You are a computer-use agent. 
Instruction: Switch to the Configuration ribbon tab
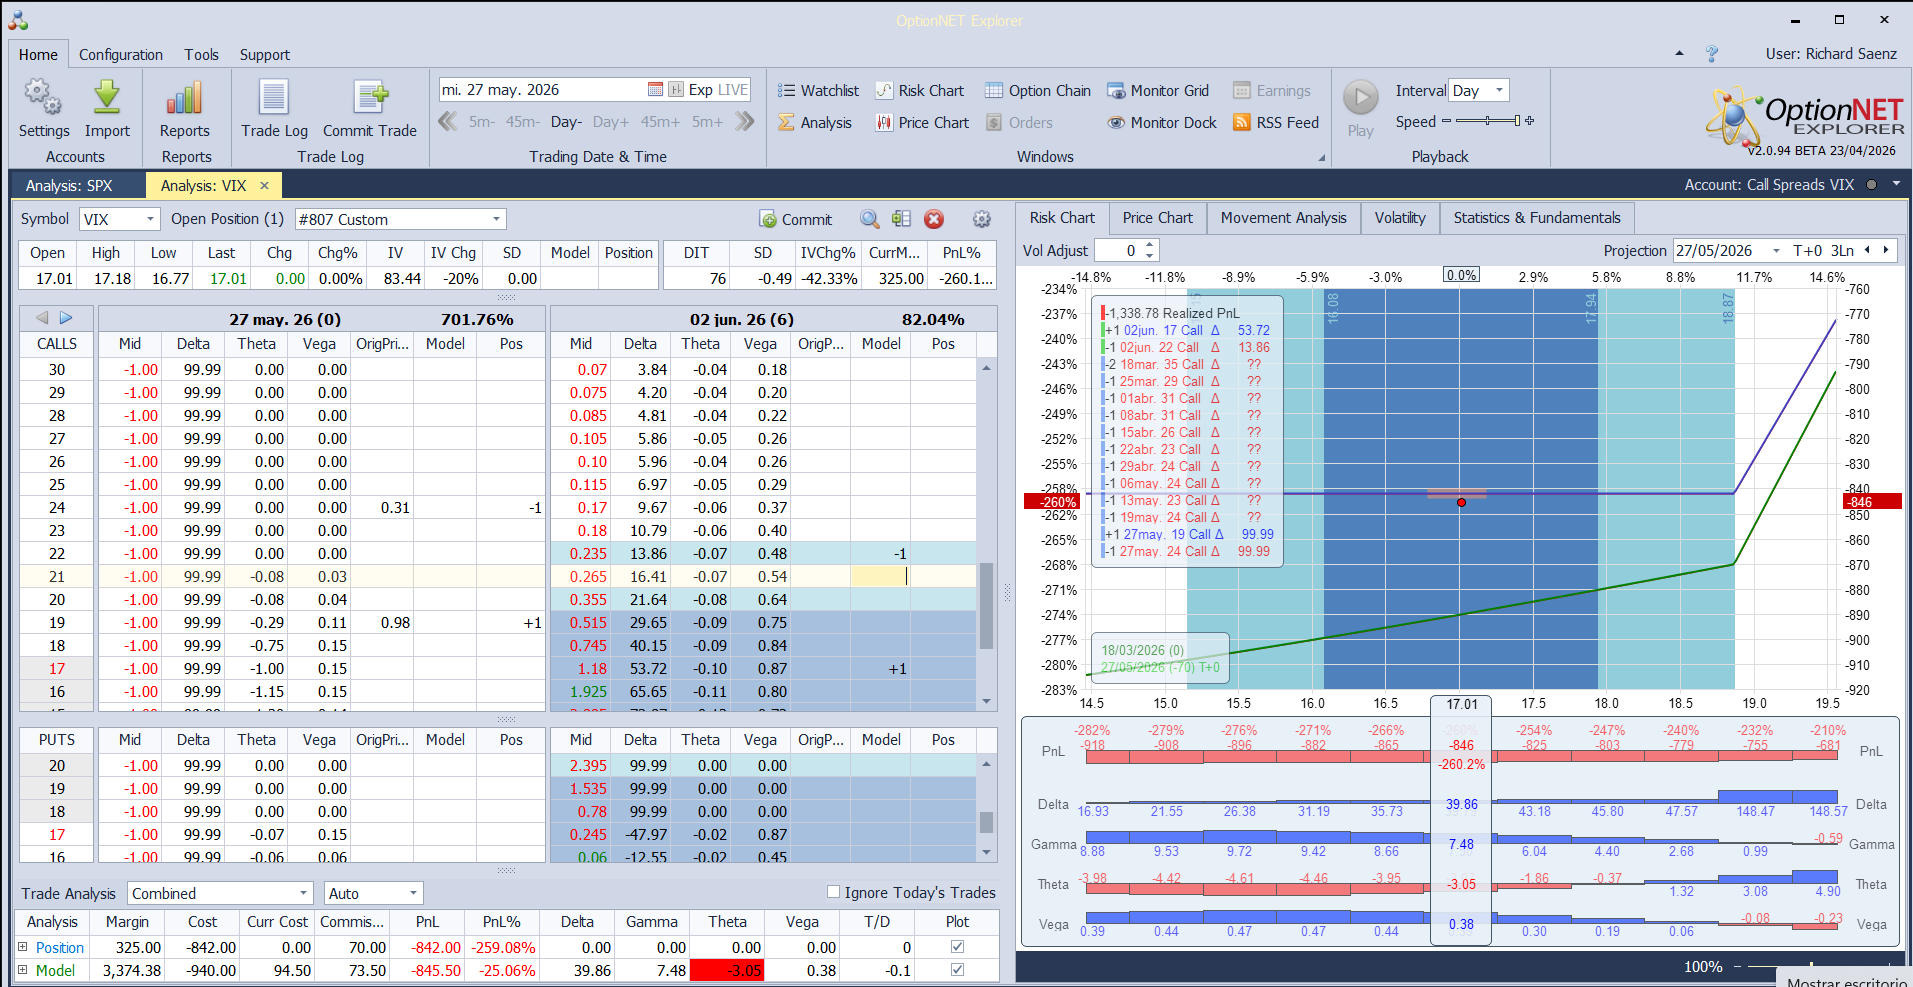pos(121,55)
